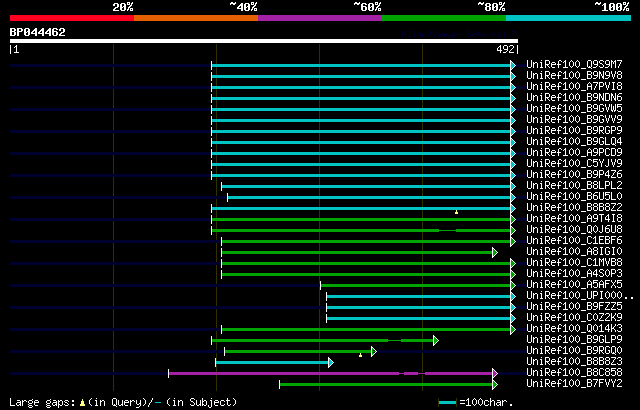Screen dimensions: 640x410
Task: Click the UniRef100_A4S0P3 label
Action: [x=574, y=274]
